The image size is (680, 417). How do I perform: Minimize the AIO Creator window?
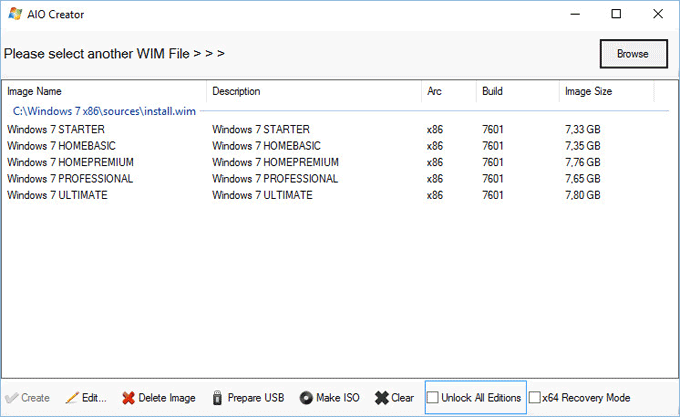[575, 14]
